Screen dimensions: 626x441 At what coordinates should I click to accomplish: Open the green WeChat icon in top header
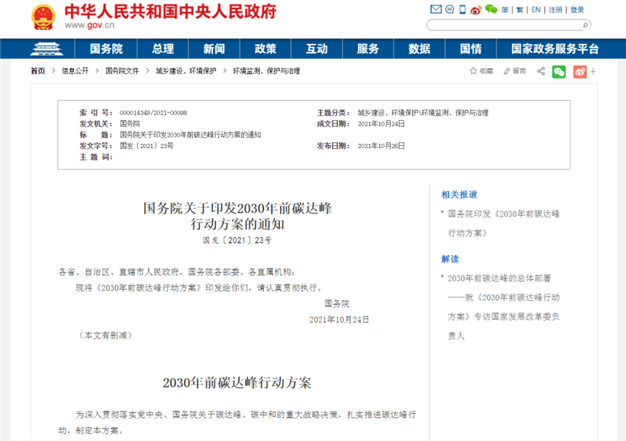click(491, 9)
